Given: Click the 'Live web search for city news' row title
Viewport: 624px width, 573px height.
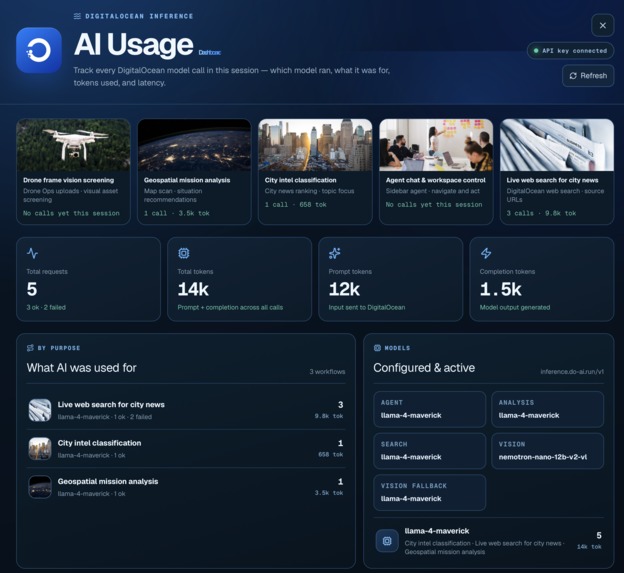Looking at the screenshot, I should tap(111, 405).
